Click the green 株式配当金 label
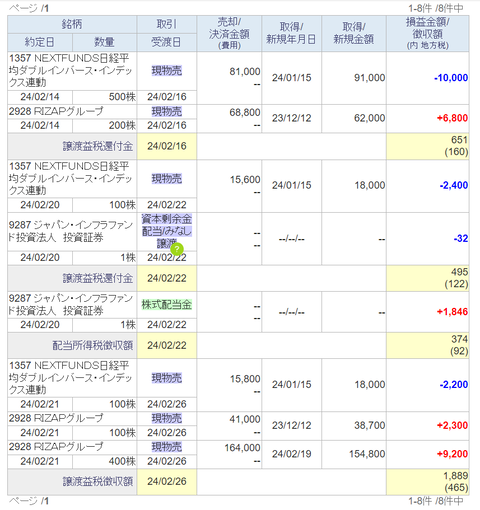 coord(167,305)
